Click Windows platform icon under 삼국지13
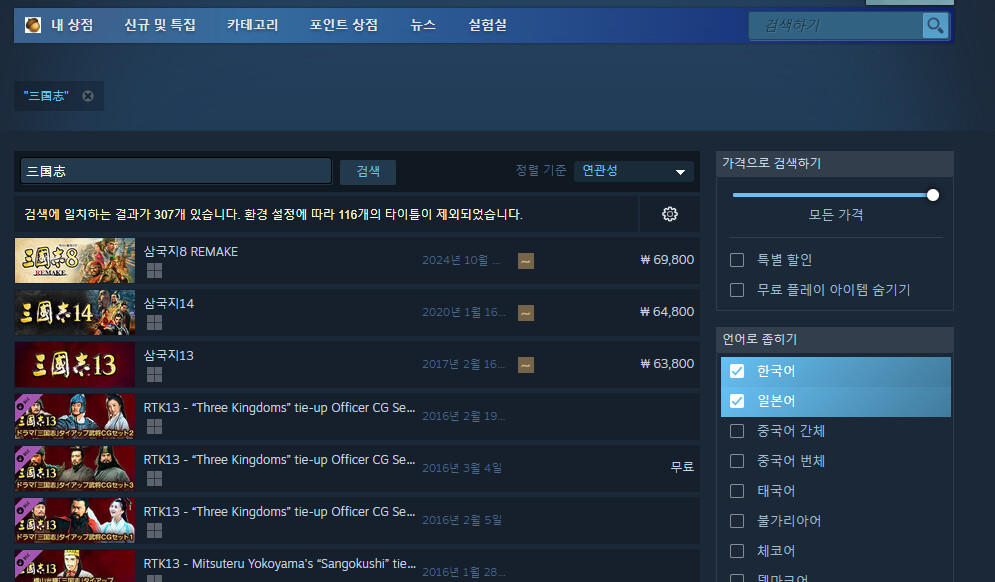 (x=154, y=375)
